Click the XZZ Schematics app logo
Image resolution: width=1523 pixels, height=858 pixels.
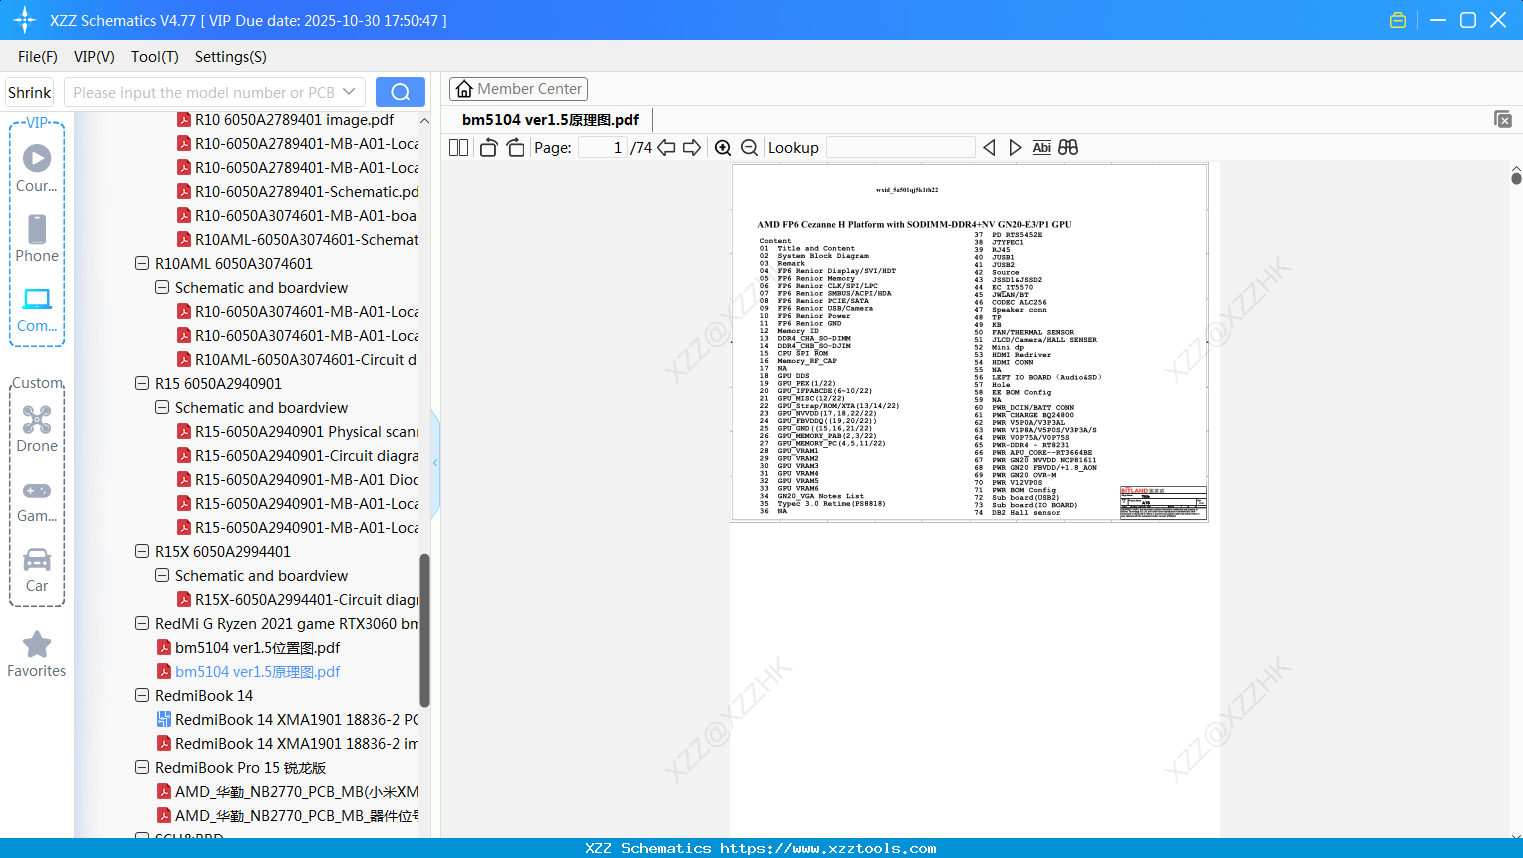coord(25,20)
